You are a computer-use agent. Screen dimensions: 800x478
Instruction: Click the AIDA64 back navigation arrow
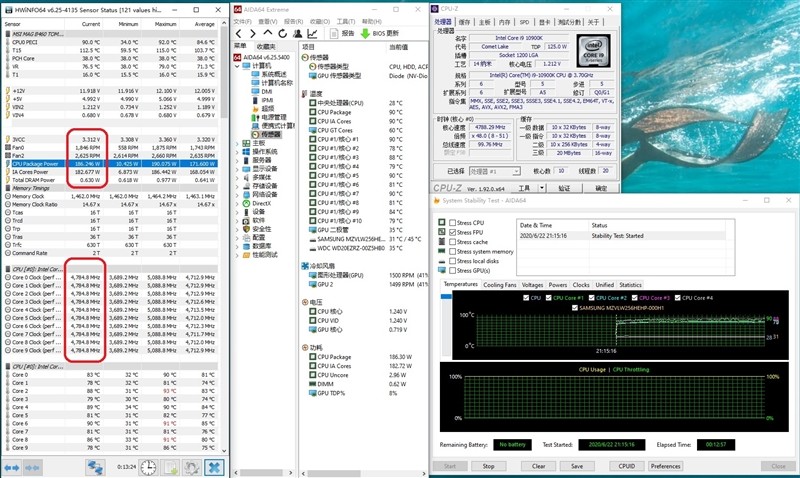(238, 34)
